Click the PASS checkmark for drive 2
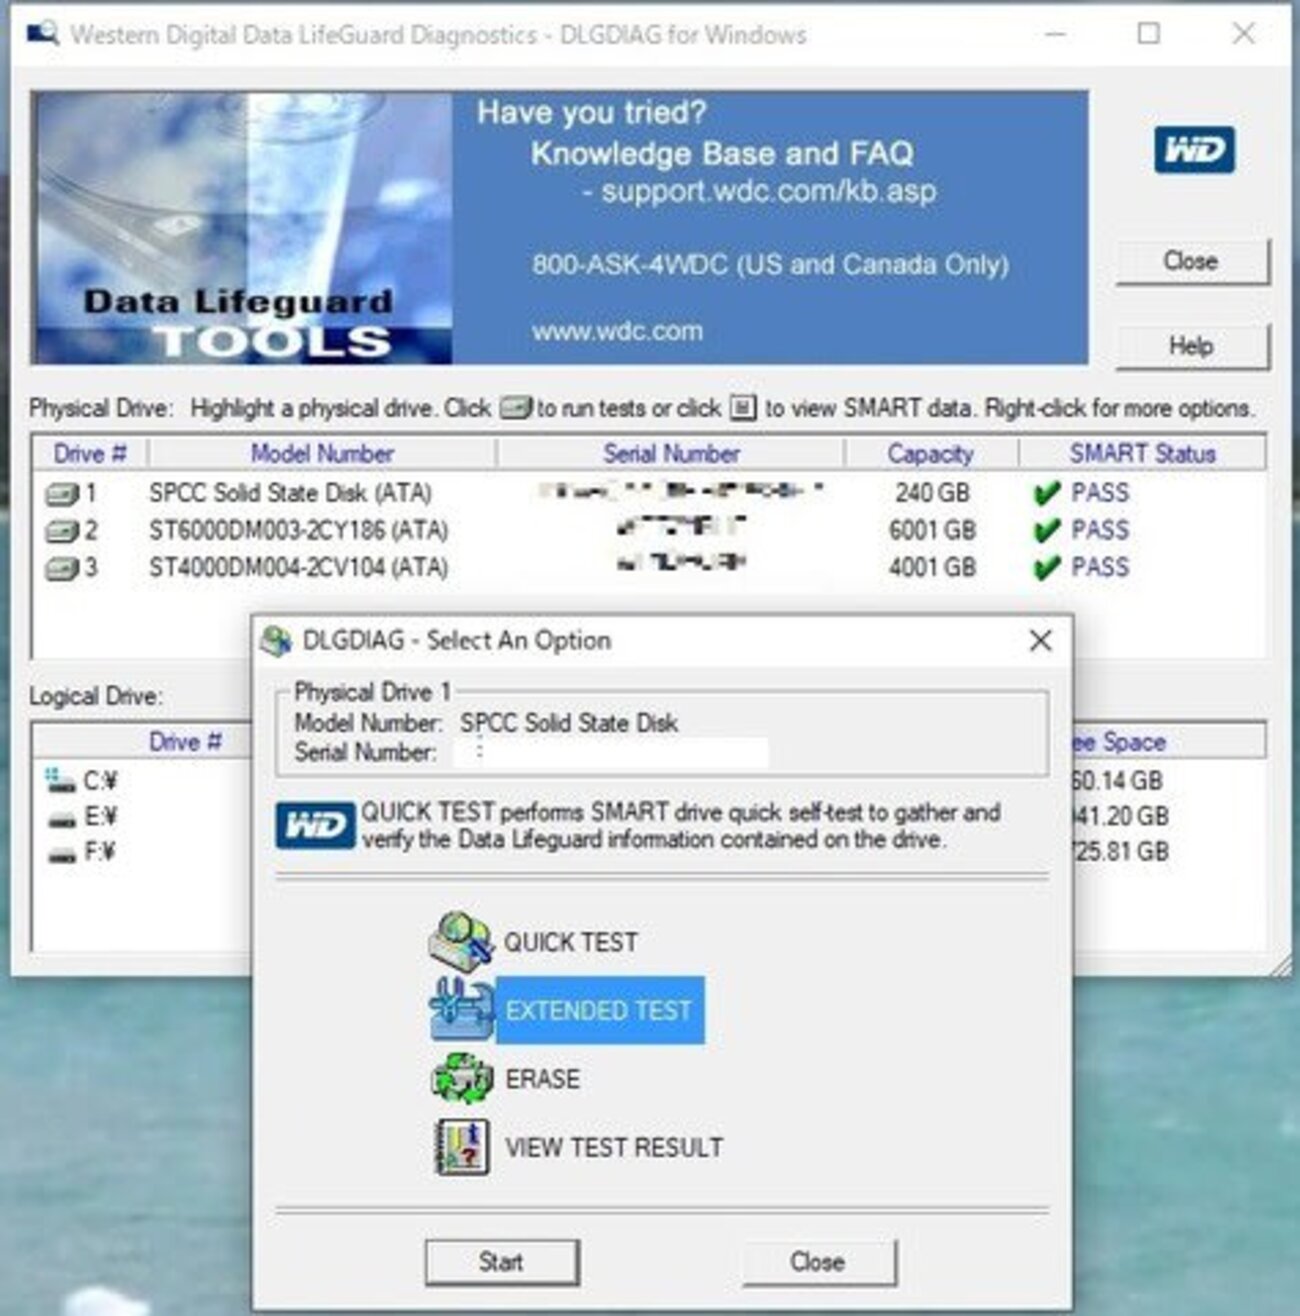Image resolution: width=1300 pixels, height=1316 pixels. [x=1046, y=530]
